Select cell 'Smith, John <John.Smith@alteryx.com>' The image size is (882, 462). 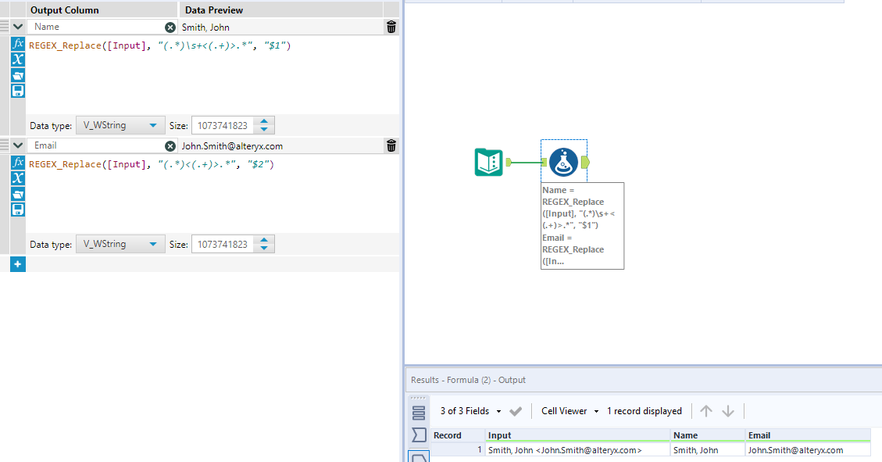click(578, 450)
